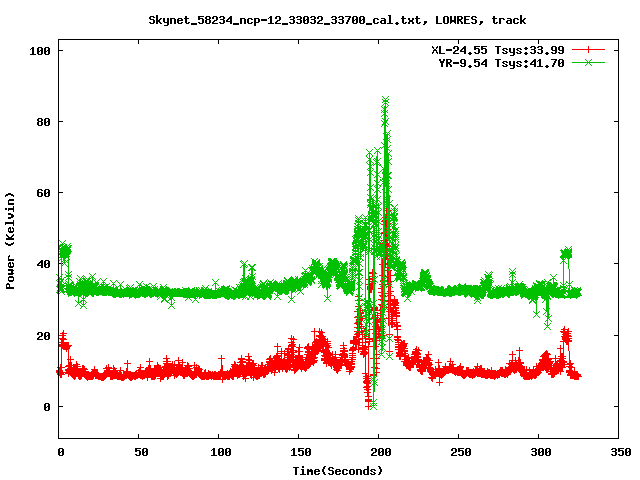Select the XL-24.55 Tsys:33.99 legend entry
This screenshot has width=640, height=480.
pyautogui.click(x=498, y=50)
